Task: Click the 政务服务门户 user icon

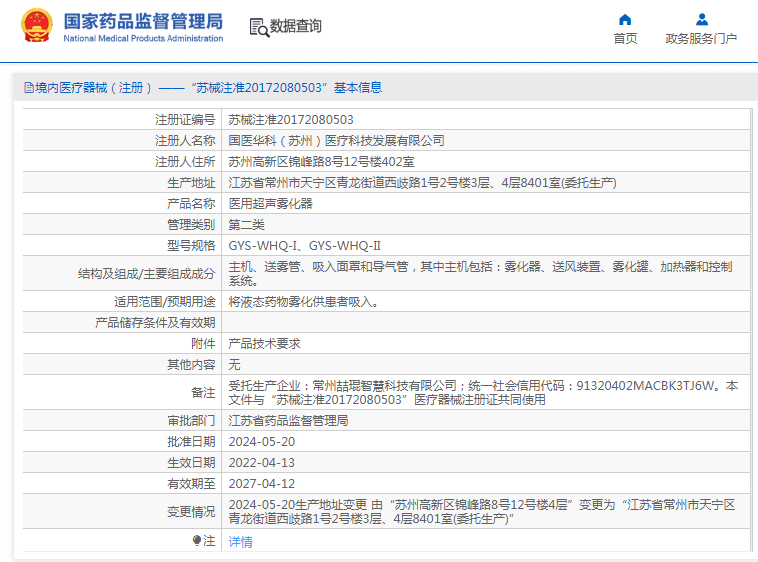Action: [701, 19]
